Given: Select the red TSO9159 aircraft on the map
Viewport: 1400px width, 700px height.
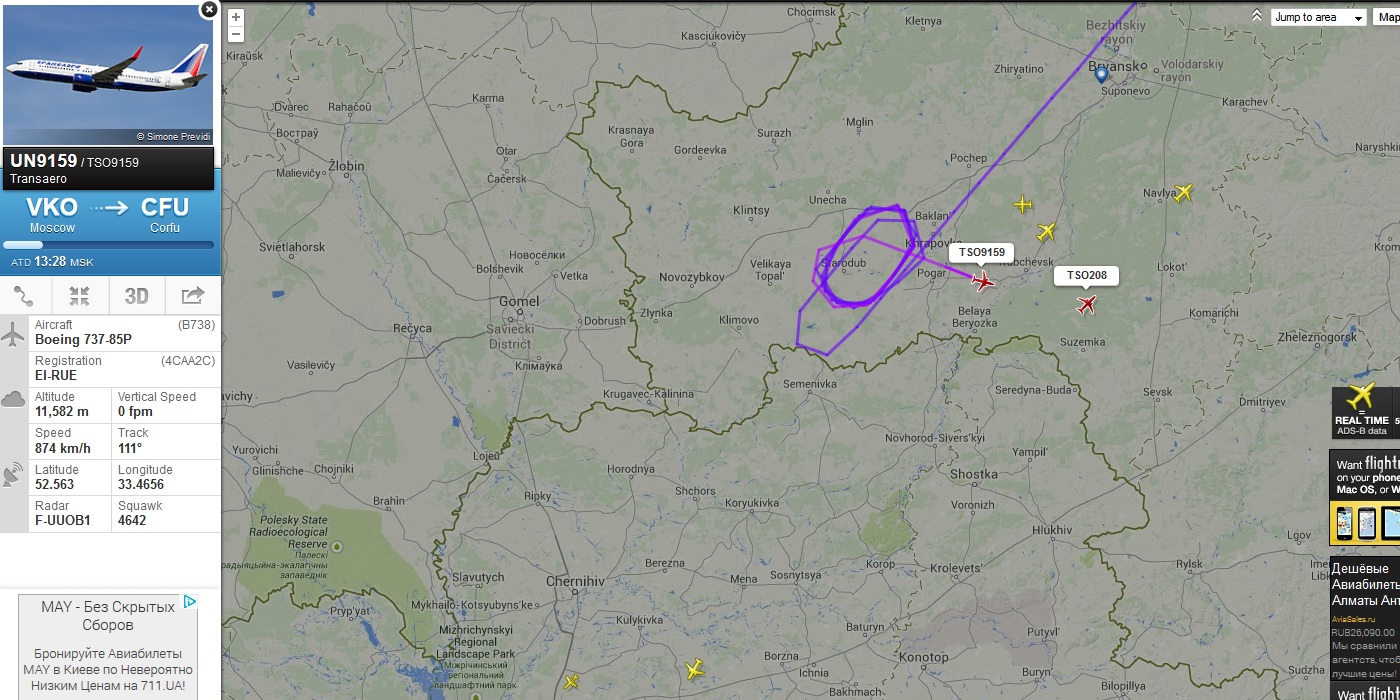Looking at the screenshot, I should pos(983,281).
